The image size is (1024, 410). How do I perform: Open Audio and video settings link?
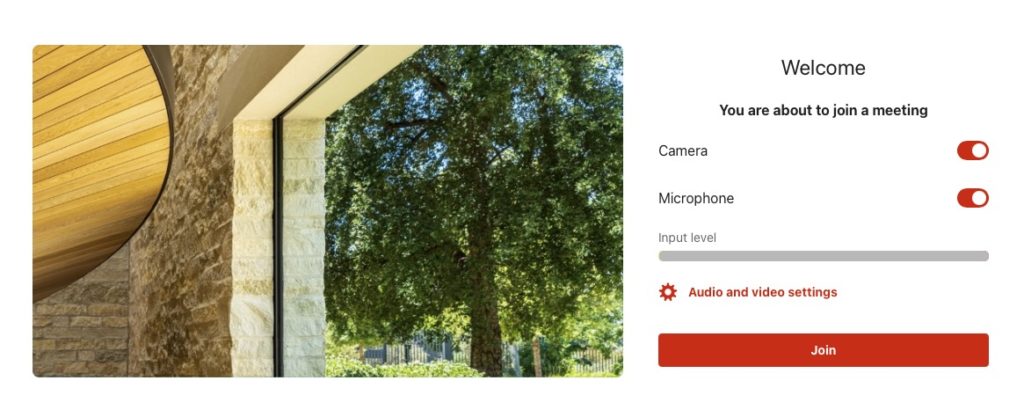(x=762, y=292)
